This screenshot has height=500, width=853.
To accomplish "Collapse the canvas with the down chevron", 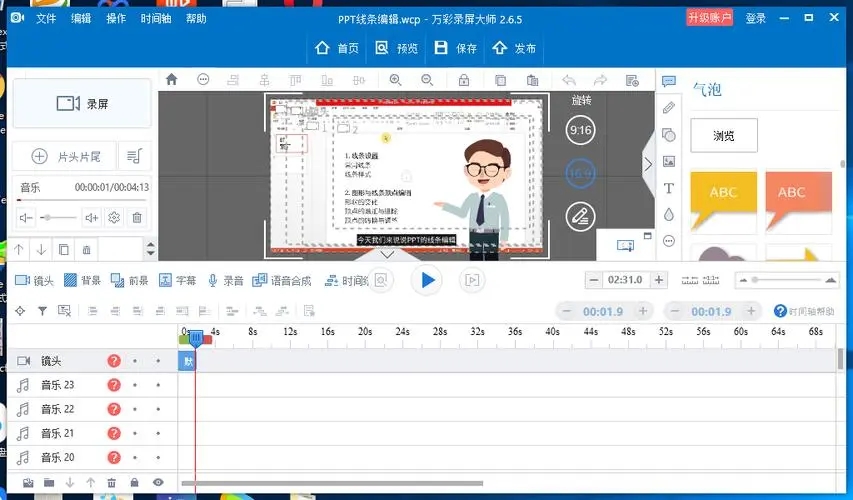I will tap(387, 254).
